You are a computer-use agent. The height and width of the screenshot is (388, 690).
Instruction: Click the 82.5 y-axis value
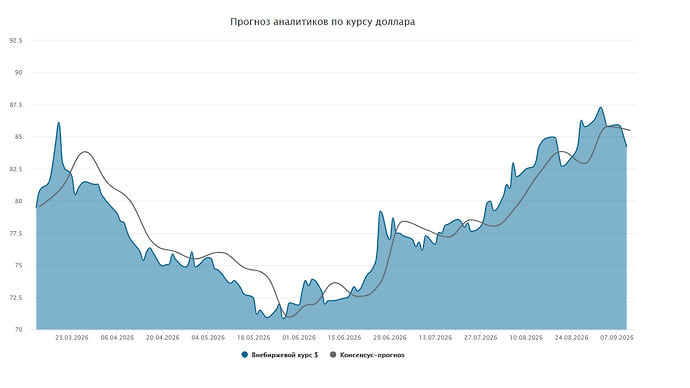(15, 169)
